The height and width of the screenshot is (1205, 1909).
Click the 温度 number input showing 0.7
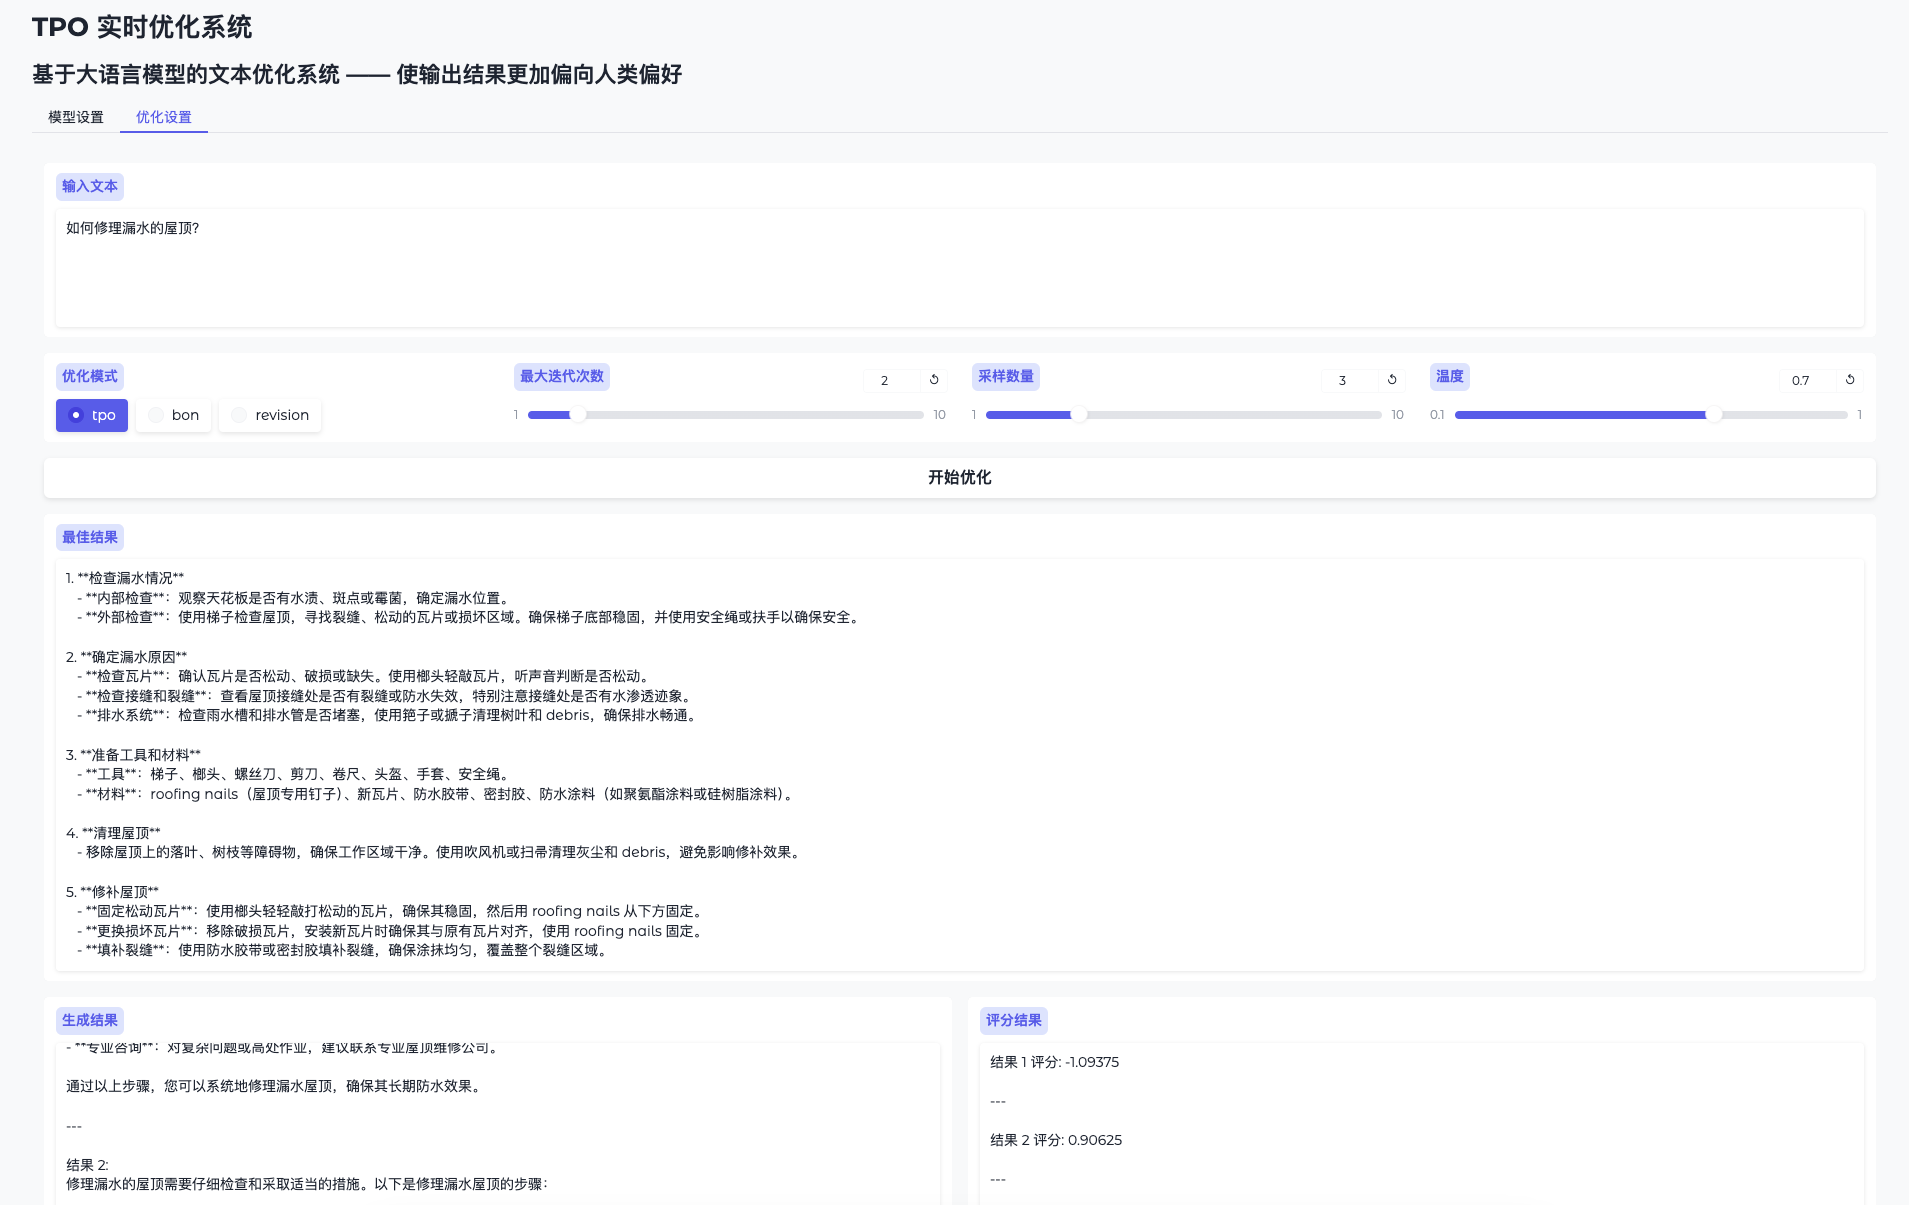coord(1799,380)
